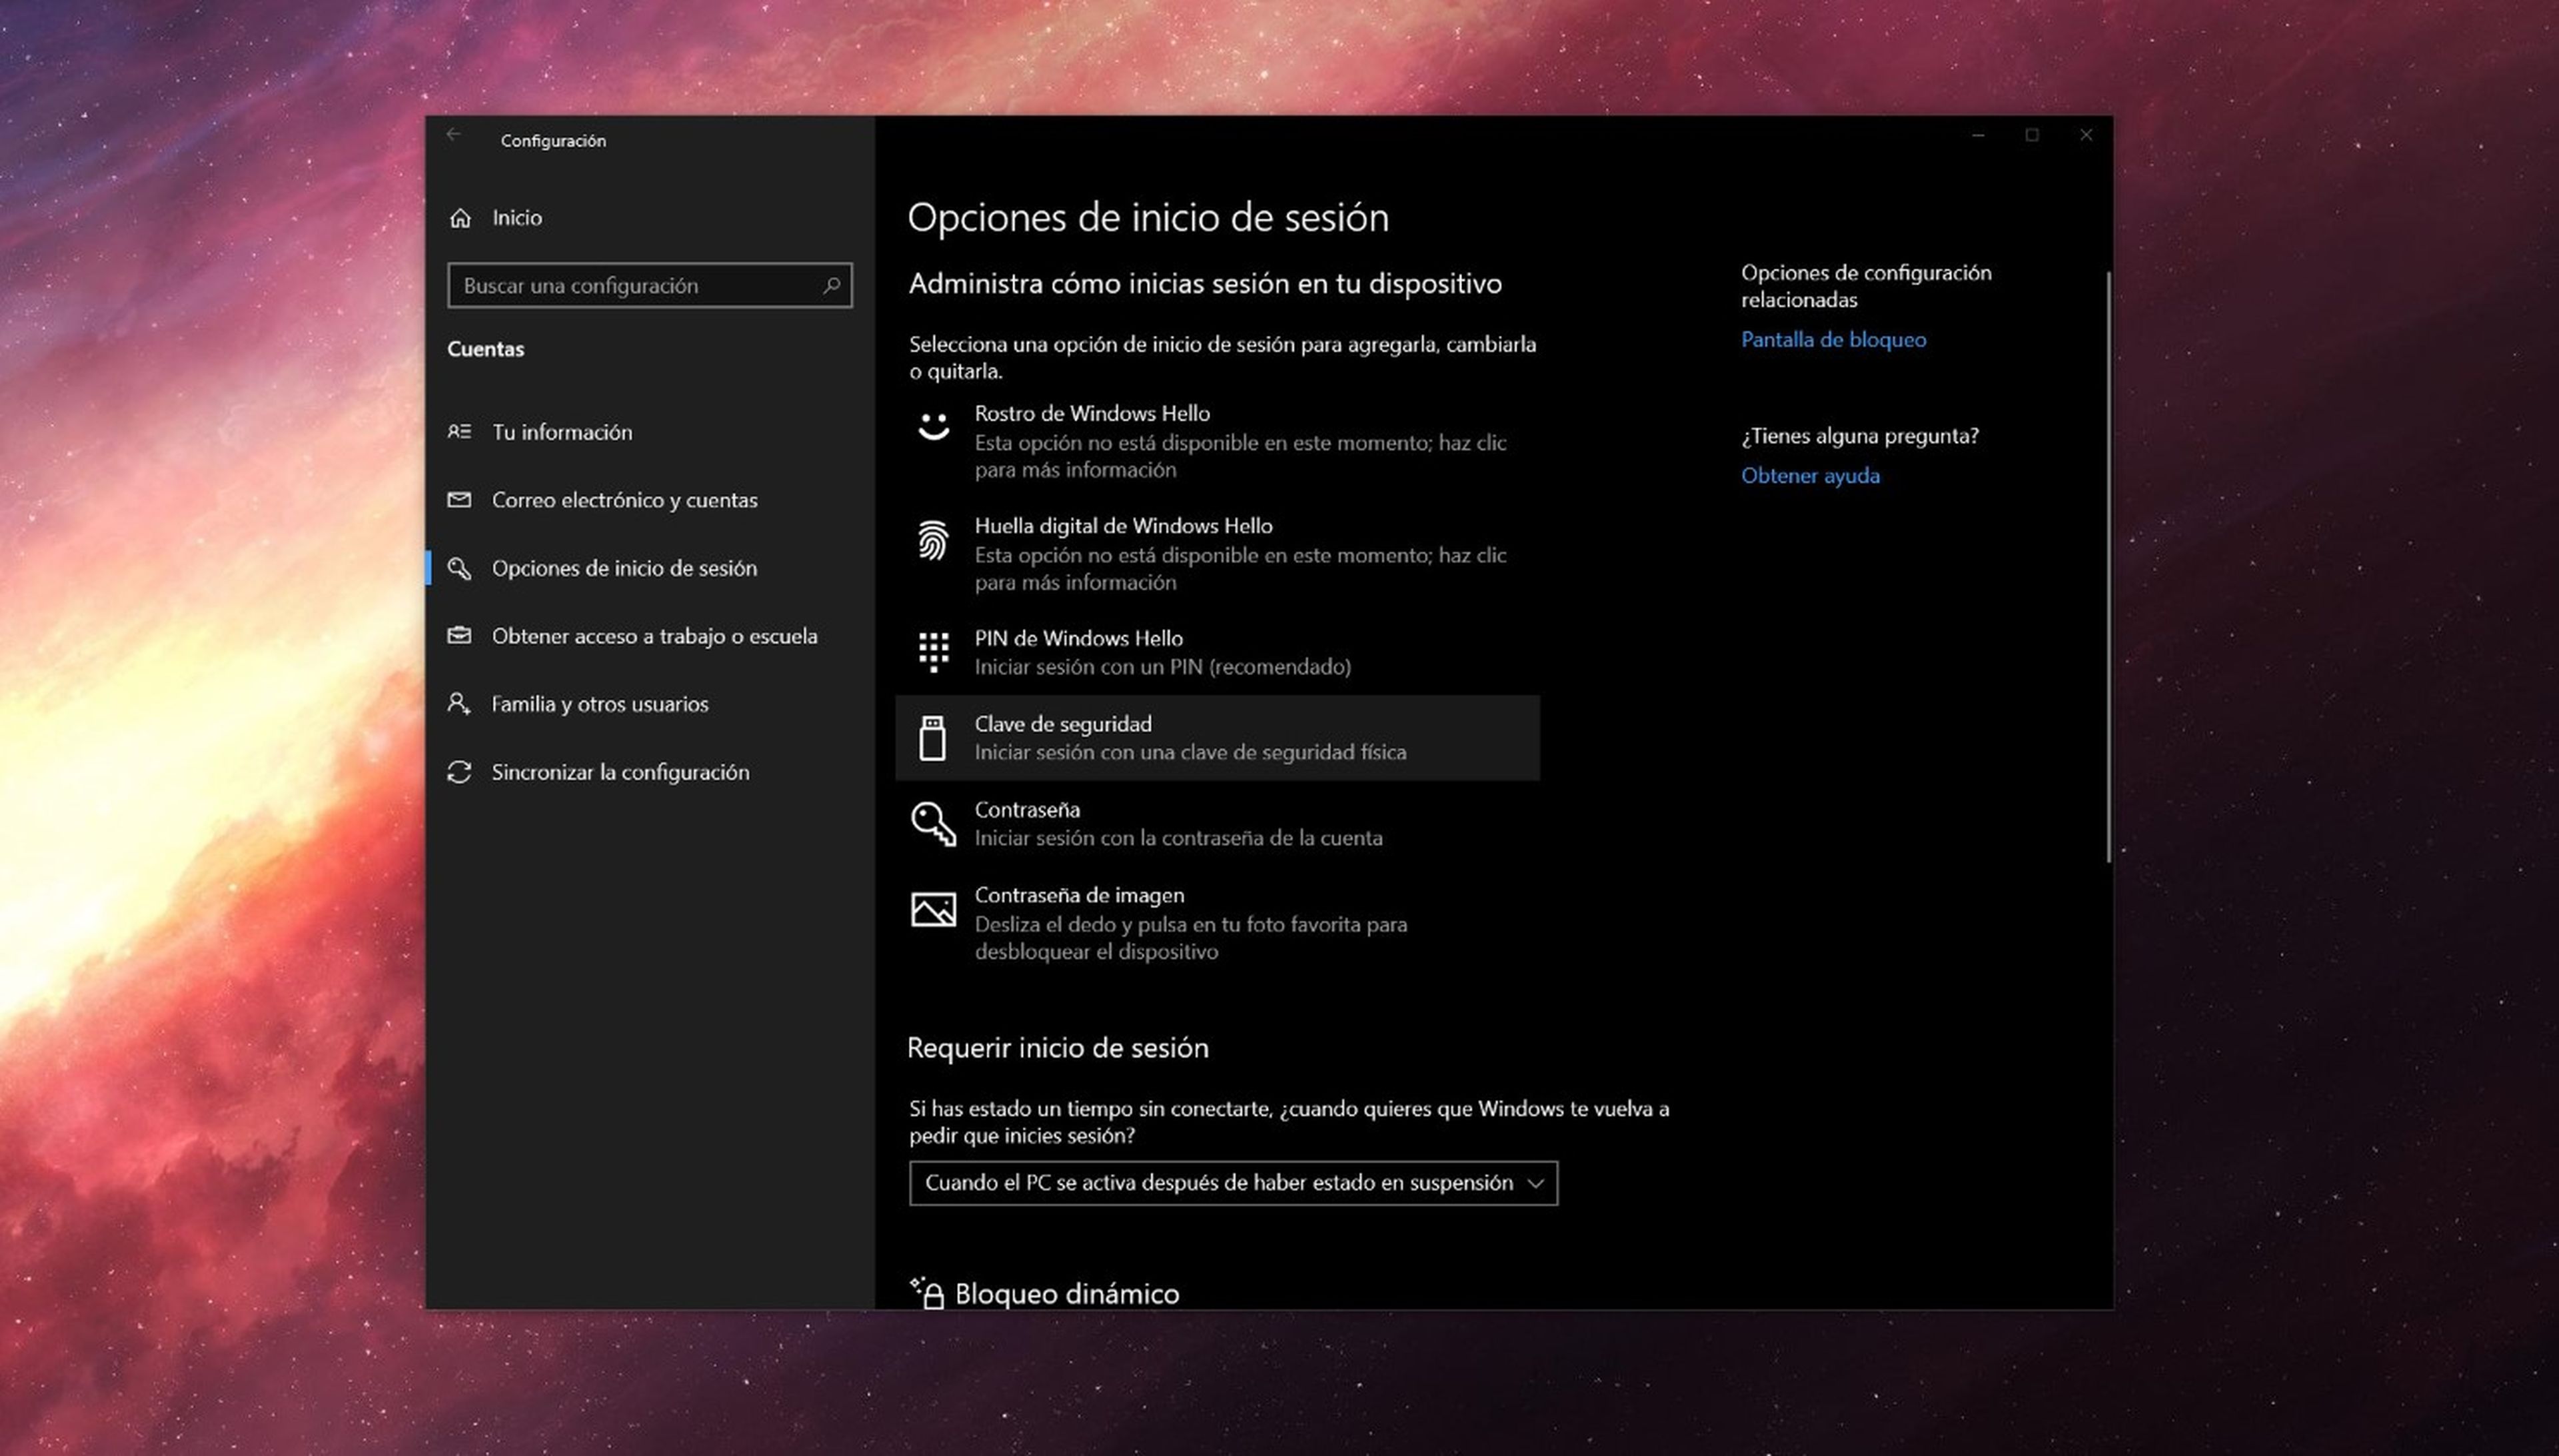Expand Clave de seguridad option
Viewport: 2559px width, 1456px height.
[1218, 738]
